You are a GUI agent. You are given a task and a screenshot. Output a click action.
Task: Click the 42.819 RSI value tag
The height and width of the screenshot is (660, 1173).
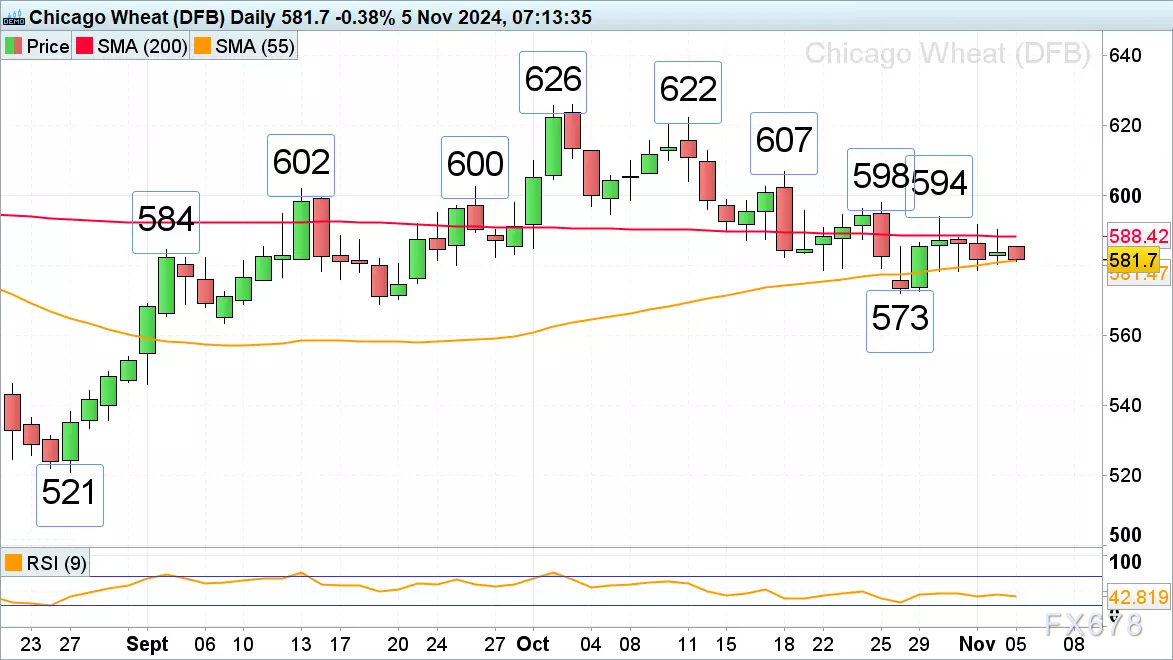coord(1138,597)
